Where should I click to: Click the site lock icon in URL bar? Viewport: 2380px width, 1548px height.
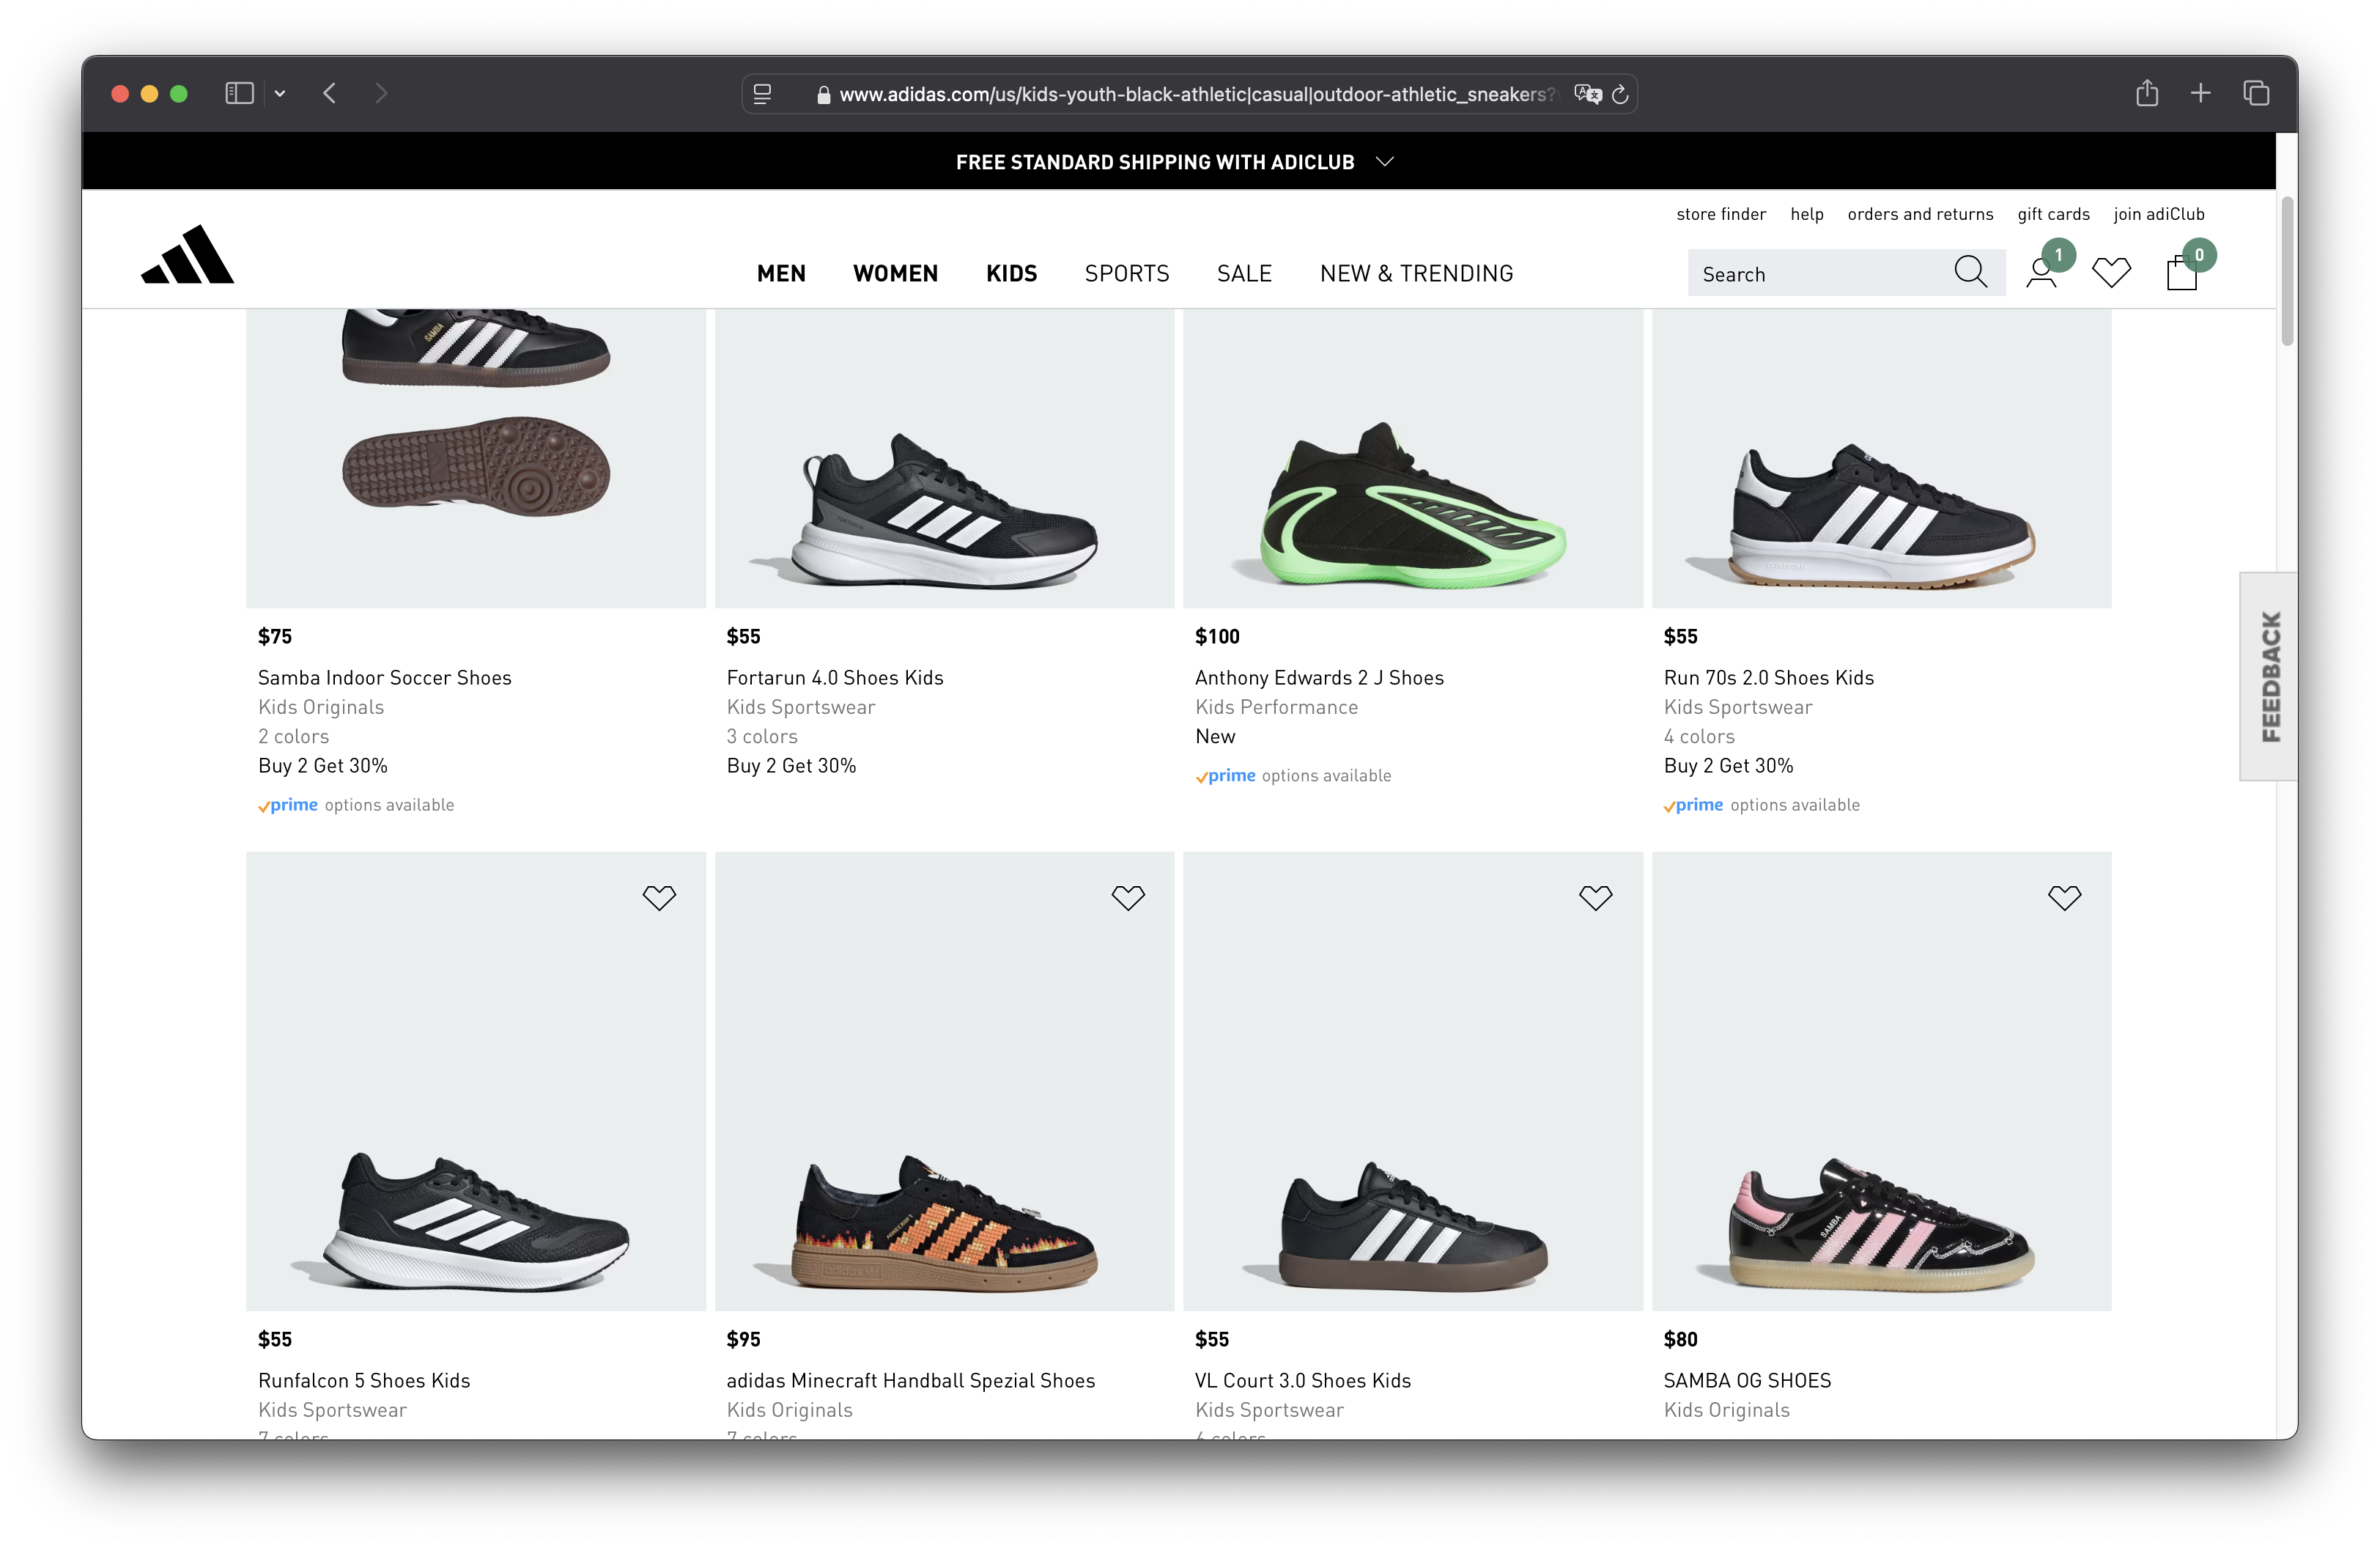(x=823, y=95)
